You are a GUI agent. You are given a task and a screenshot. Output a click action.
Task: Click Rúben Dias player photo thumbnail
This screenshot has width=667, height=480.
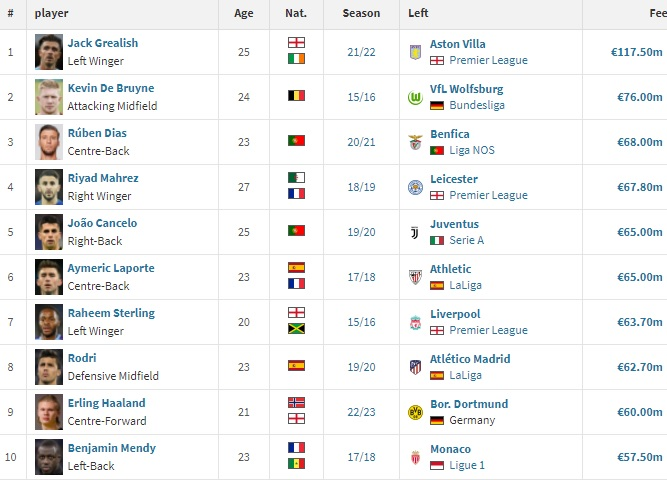[49, 142]
